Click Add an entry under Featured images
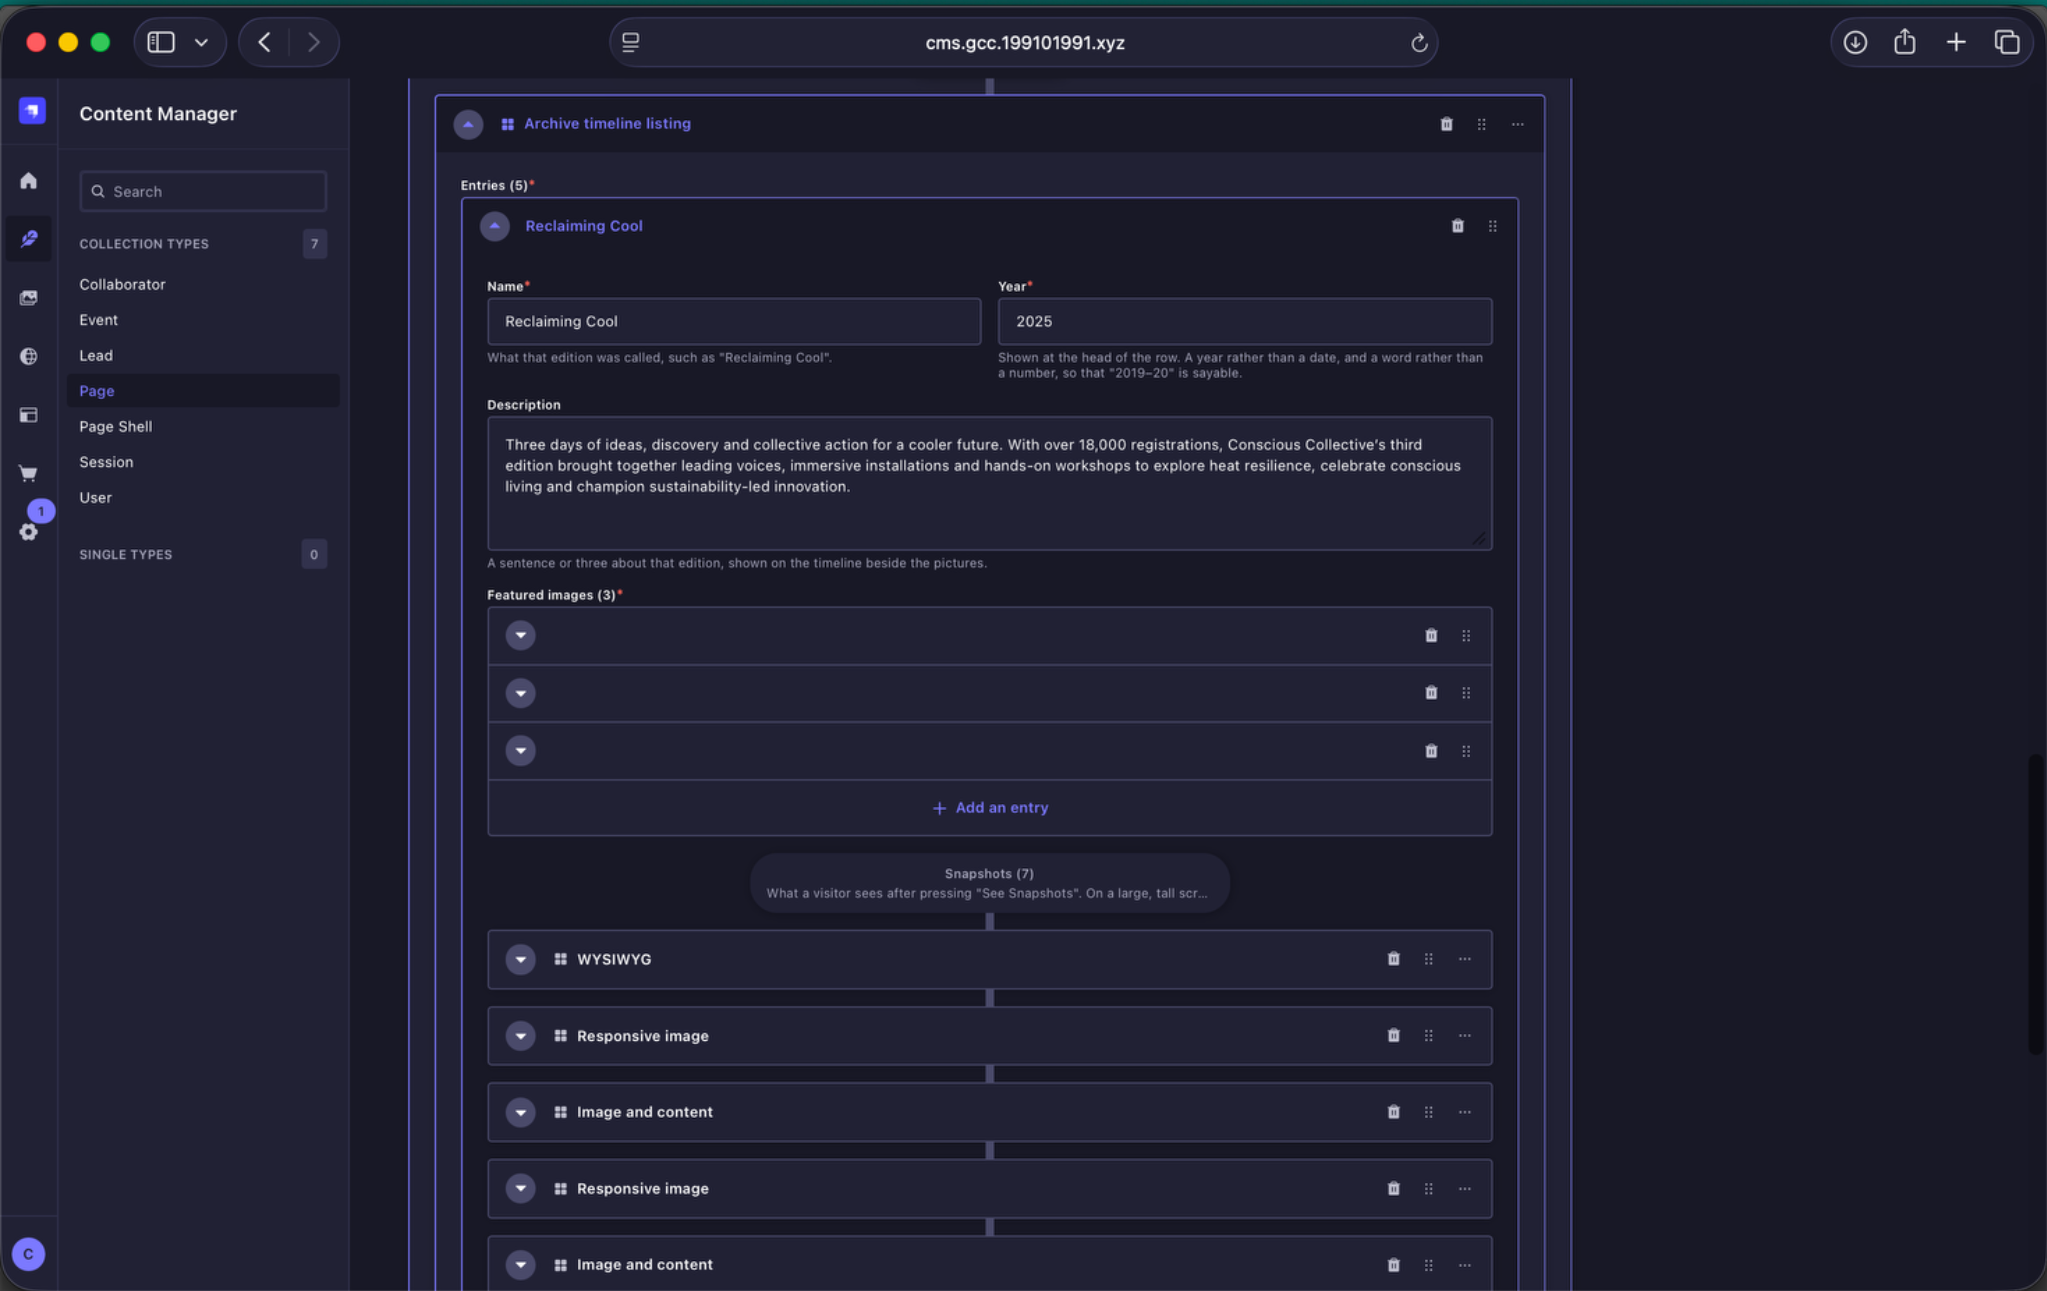Screen dimensions: 2047x1291 (x=989, y=808)
